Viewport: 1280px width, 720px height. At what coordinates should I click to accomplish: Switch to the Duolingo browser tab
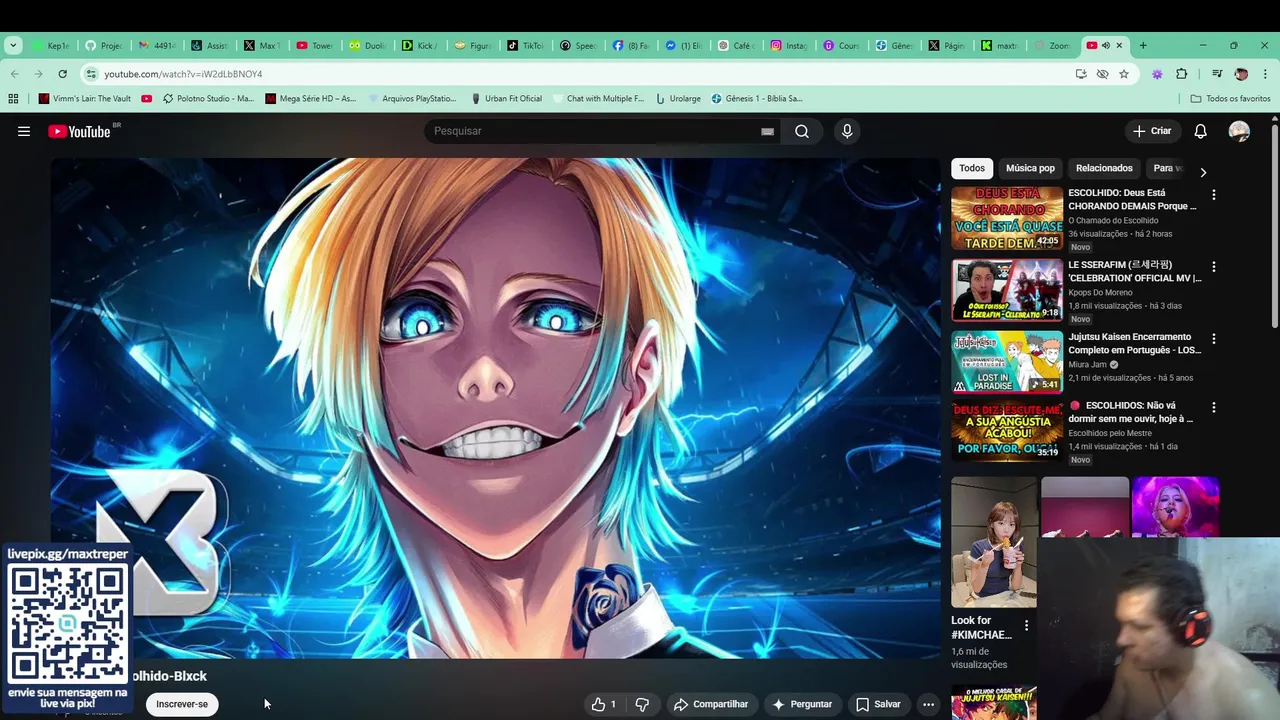(x=367, y=45)
